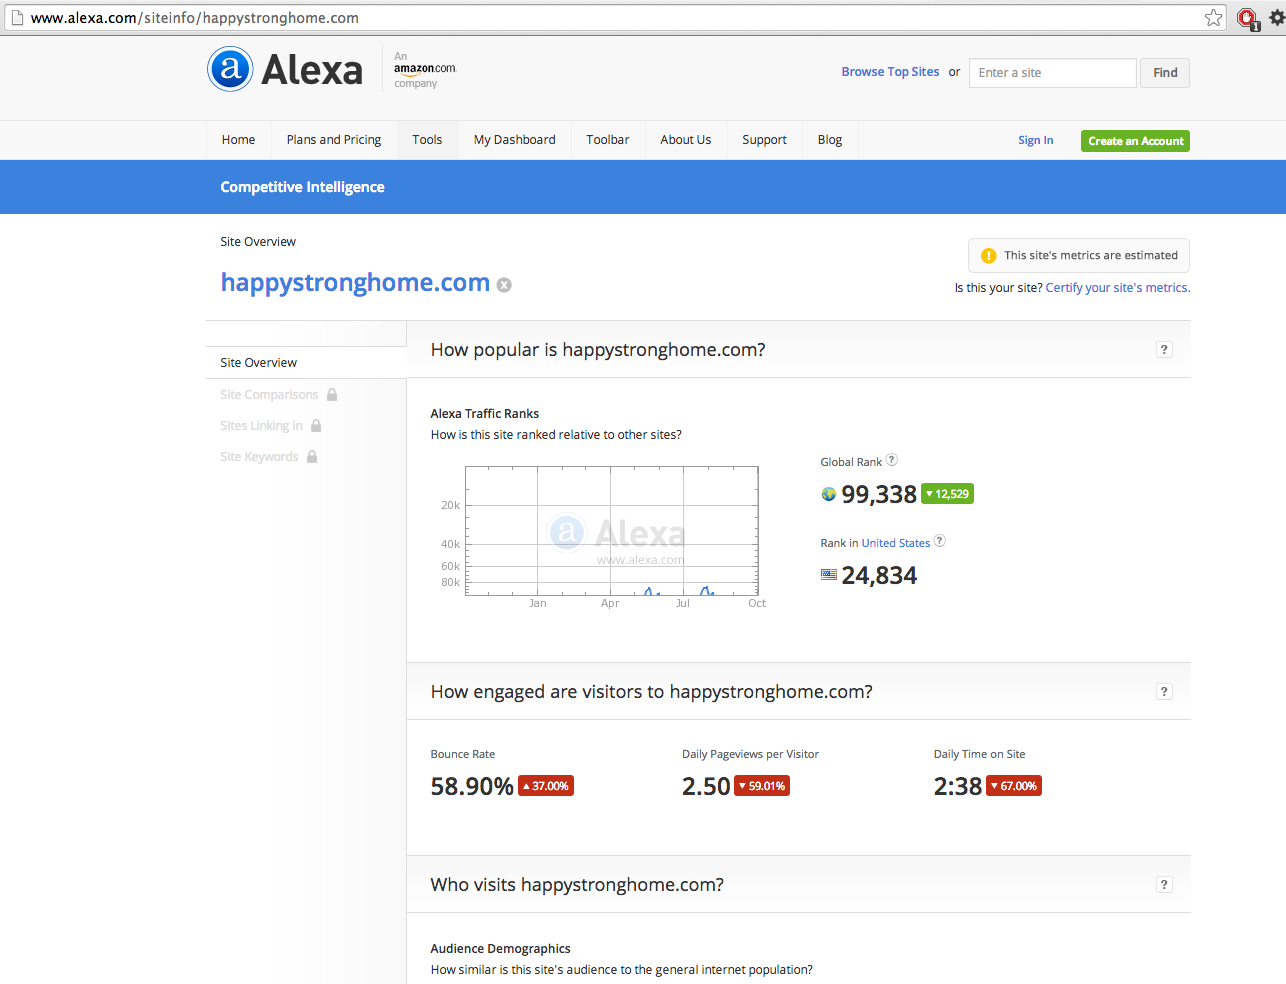Focus the 'Enter a site' search field

point(1053,73)
